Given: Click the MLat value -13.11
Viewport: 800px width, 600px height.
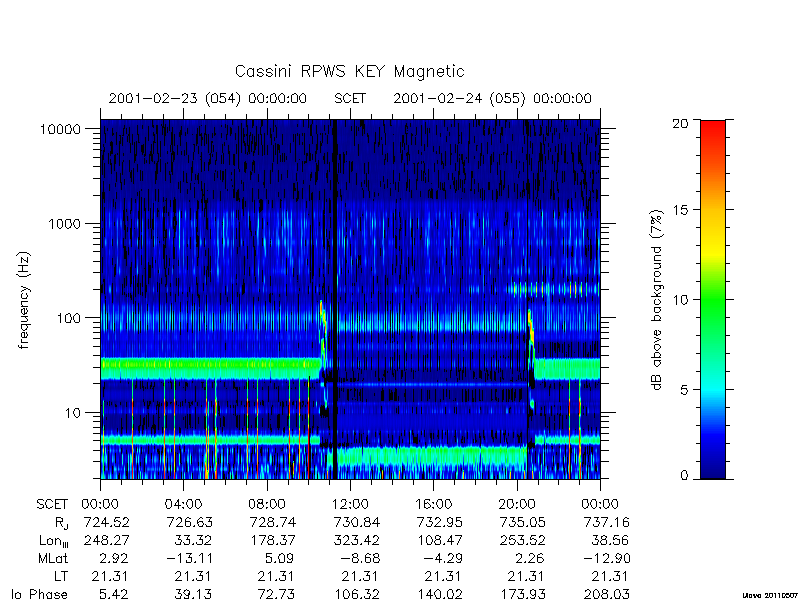Looking at the screenshot, I should coord(190,559).
